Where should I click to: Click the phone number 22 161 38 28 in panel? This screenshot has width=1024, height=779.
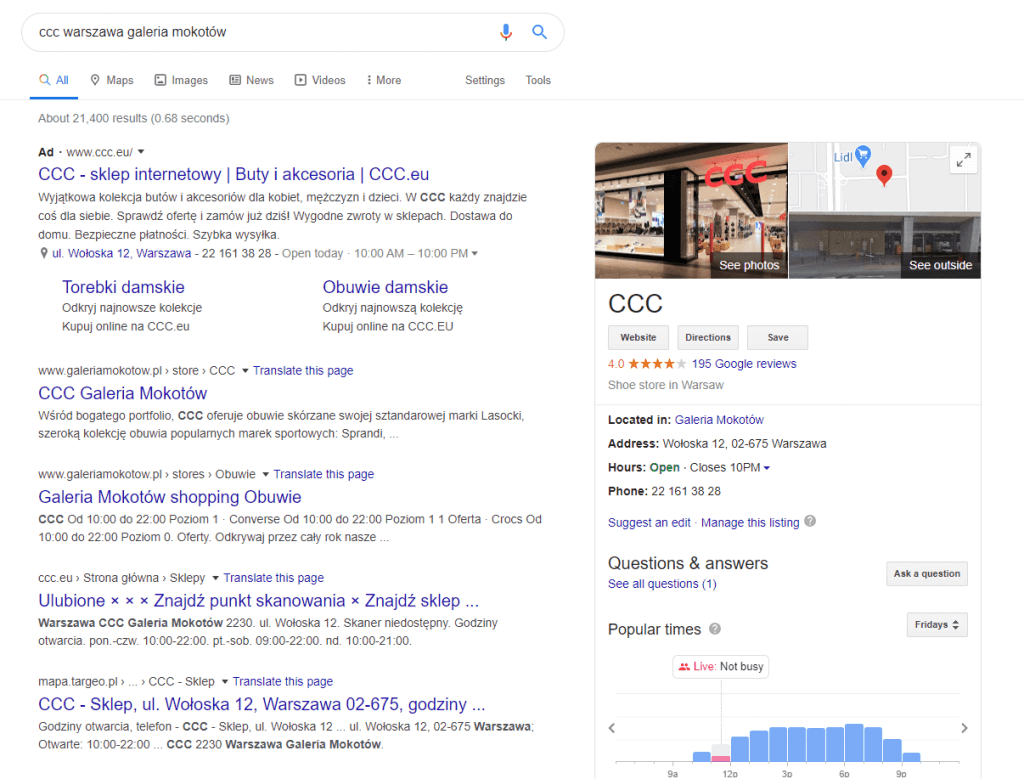[x=686, y=491]
